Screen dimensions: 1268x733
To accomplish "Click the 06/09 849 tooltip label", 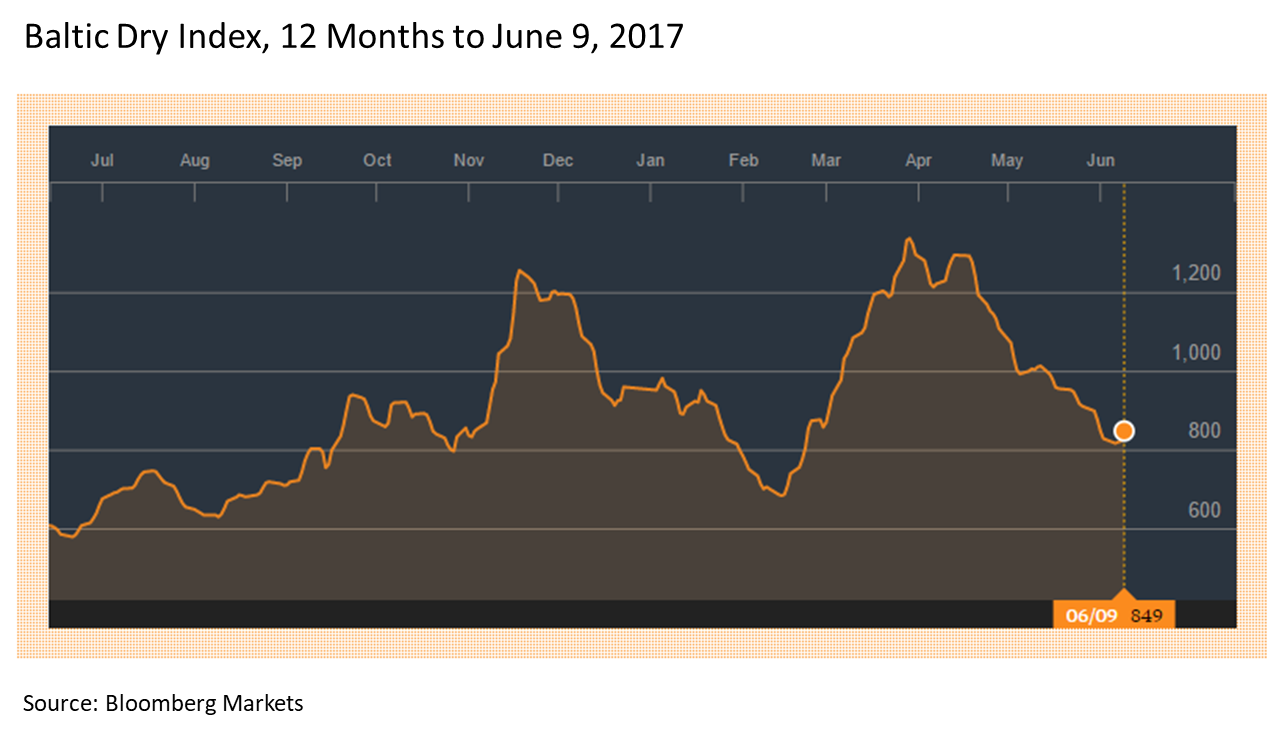I will (x=1115, y=614).
